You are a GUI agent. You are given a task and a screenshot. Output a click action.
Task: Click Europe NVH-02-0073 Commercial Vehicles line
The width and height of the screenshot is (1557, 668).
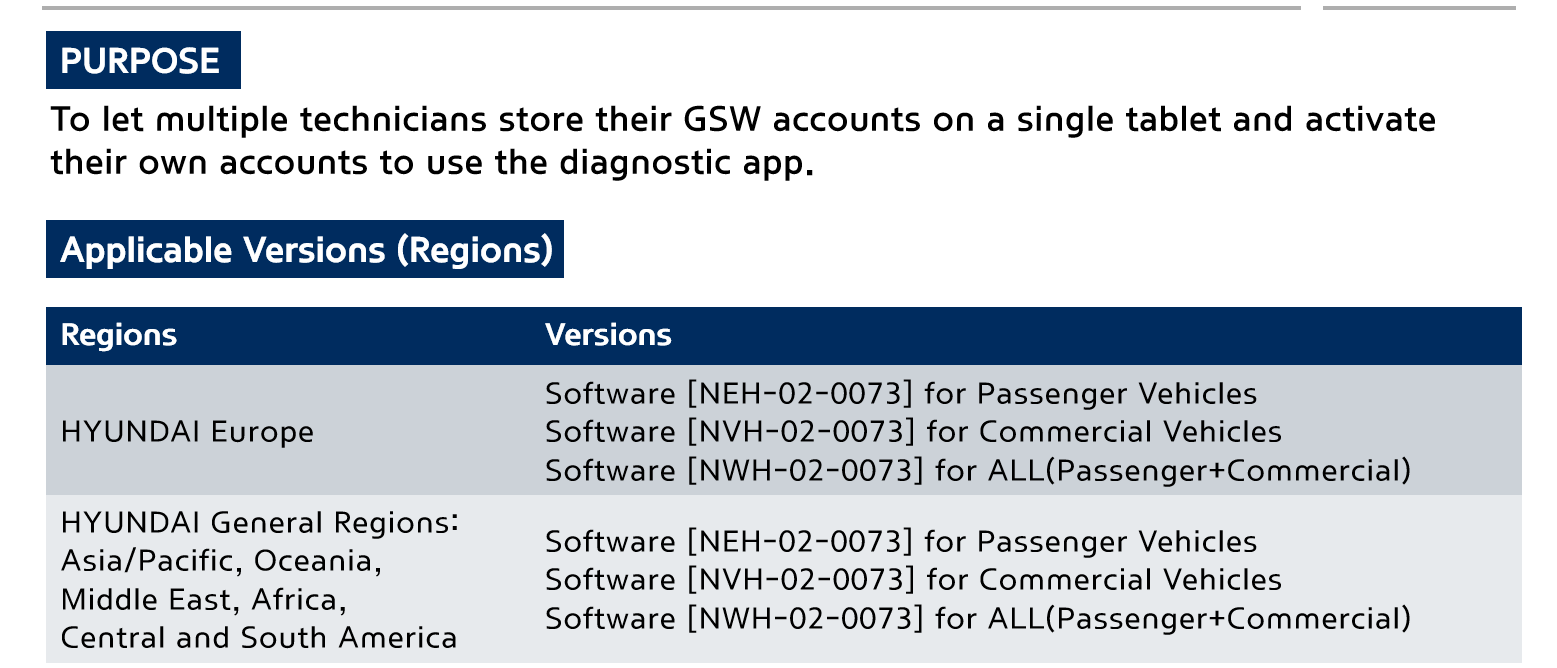913,432
